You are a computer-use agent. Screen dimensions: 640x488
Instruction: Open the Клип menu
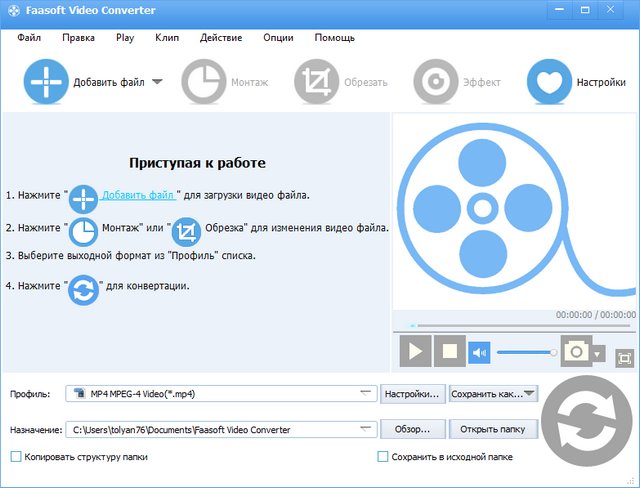tap(167, 37)
